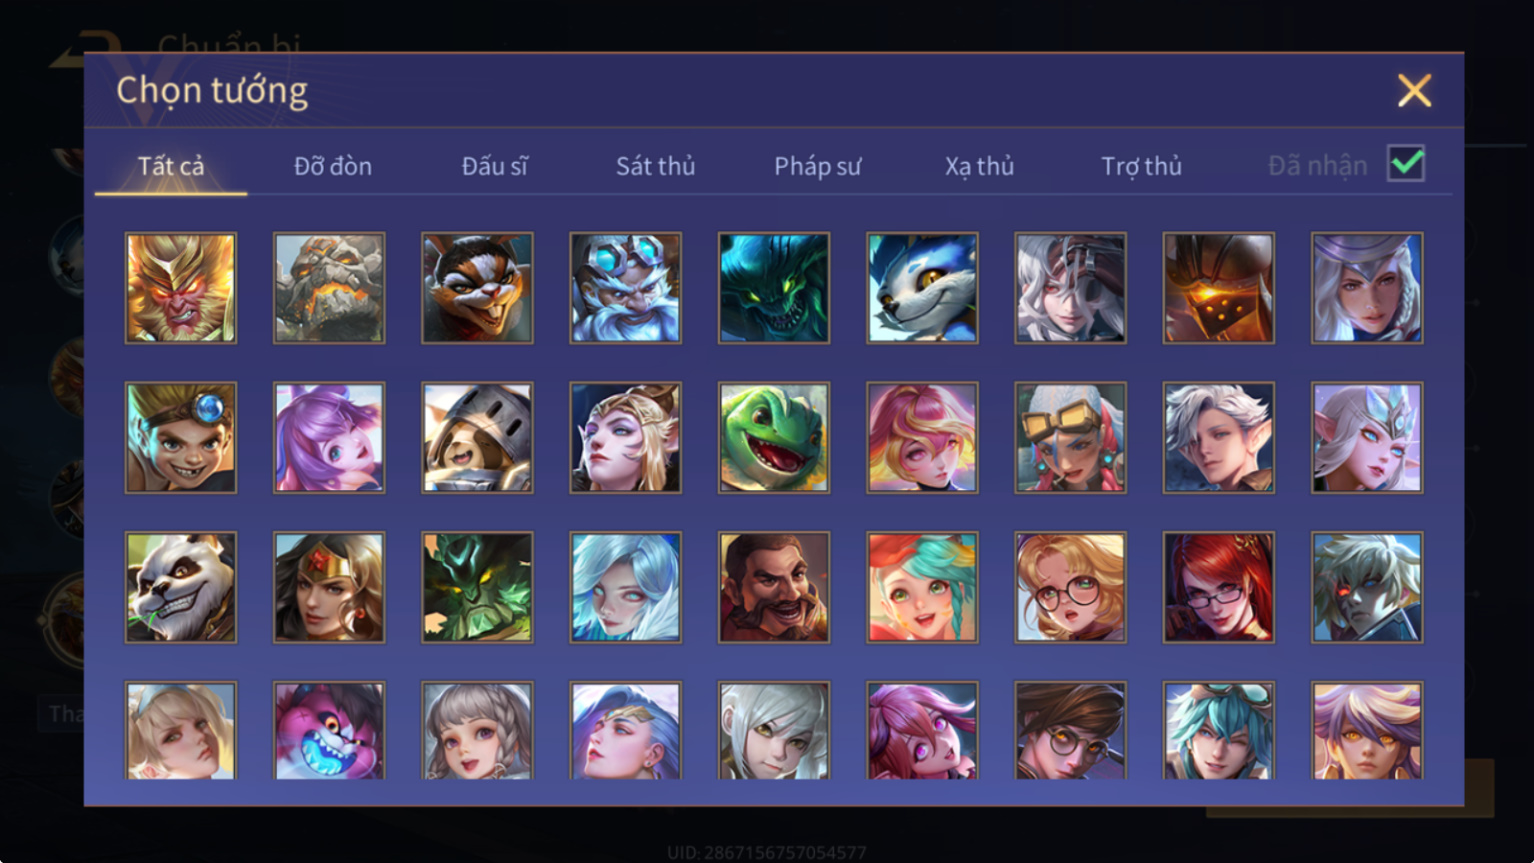Pick the purple grinning cat hero

click(x=329, y=731)
